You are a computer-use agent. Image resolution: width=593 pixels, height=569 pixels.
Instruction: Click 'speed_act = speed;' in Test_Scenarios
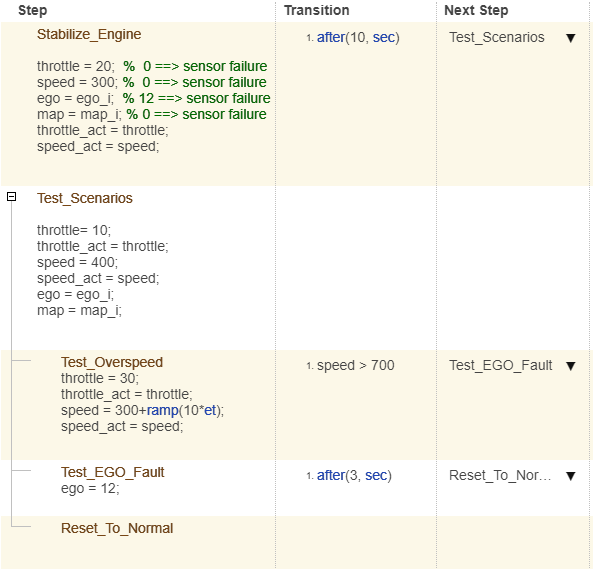(x=98, y=278)
